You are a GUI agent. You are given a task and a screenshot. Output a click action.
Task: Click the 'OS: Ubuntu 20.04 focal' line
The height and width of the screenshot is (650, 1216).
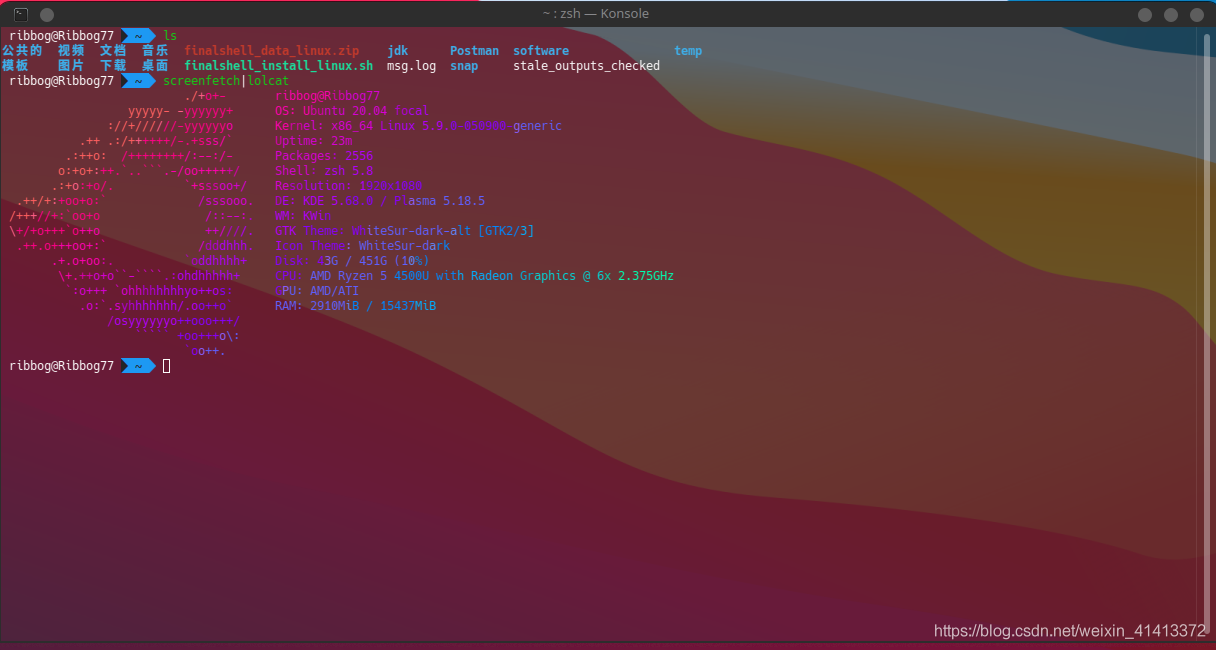pyautogui.click(x=352, y=111)
